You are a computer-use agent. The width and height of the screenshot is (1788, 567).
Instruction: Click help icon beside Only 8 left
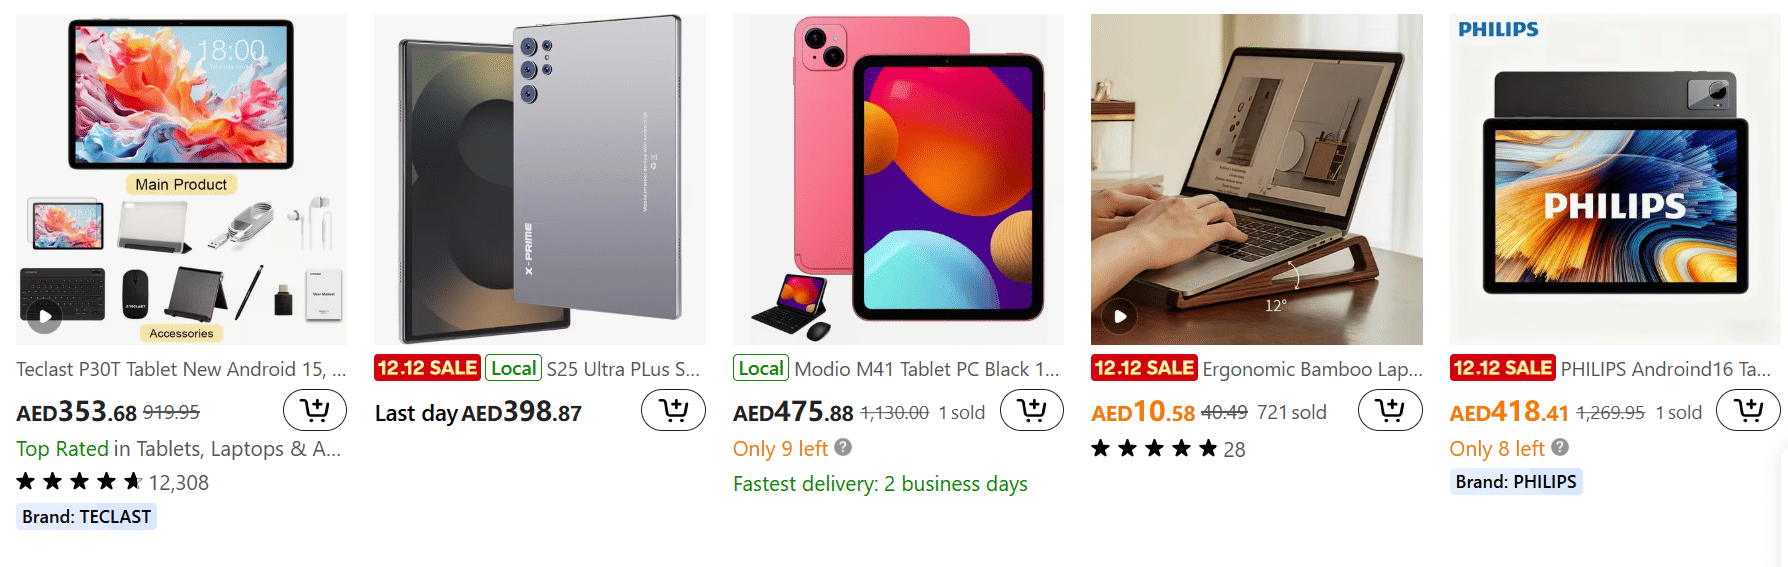pos(1560,447)
